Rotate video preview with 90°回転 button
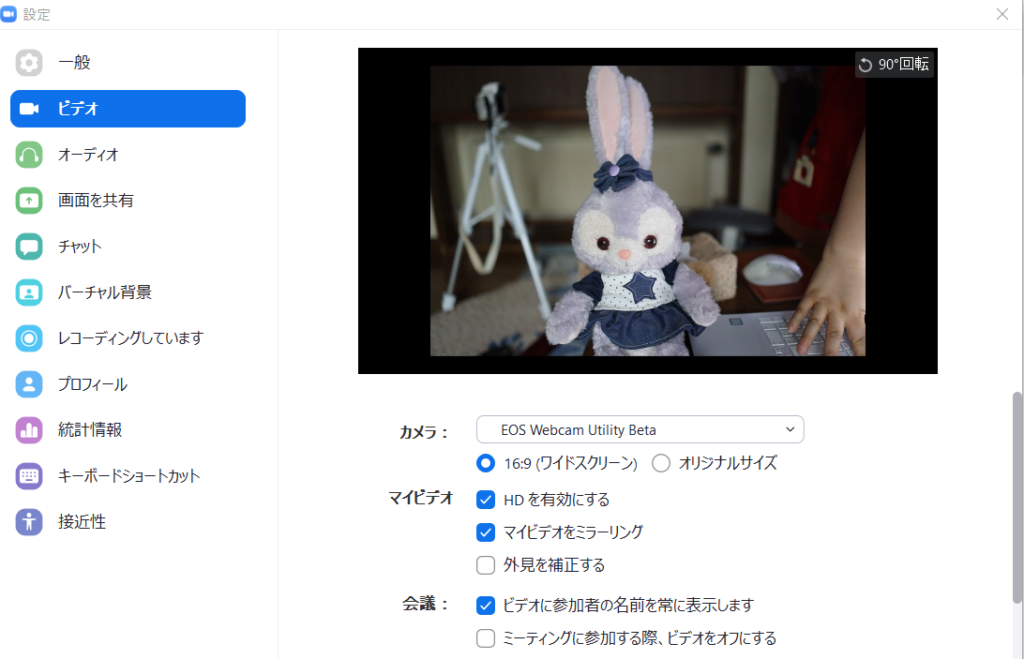The image size is (1024, 659). [x=894, y=64]
